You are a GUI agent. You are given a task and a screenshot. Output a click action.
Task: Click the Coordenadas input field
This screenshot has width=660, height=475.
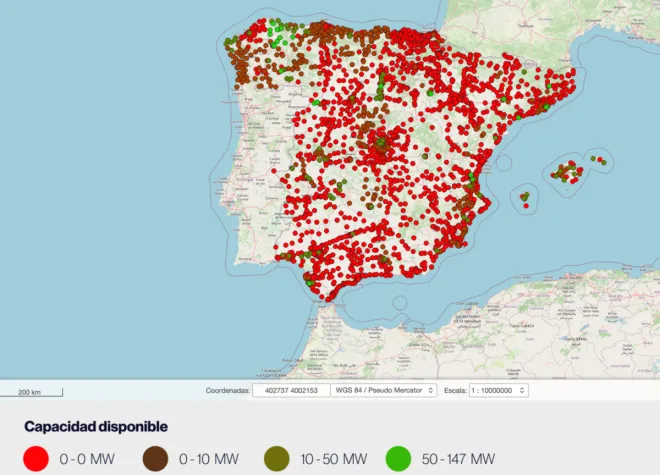coord(290,390)
